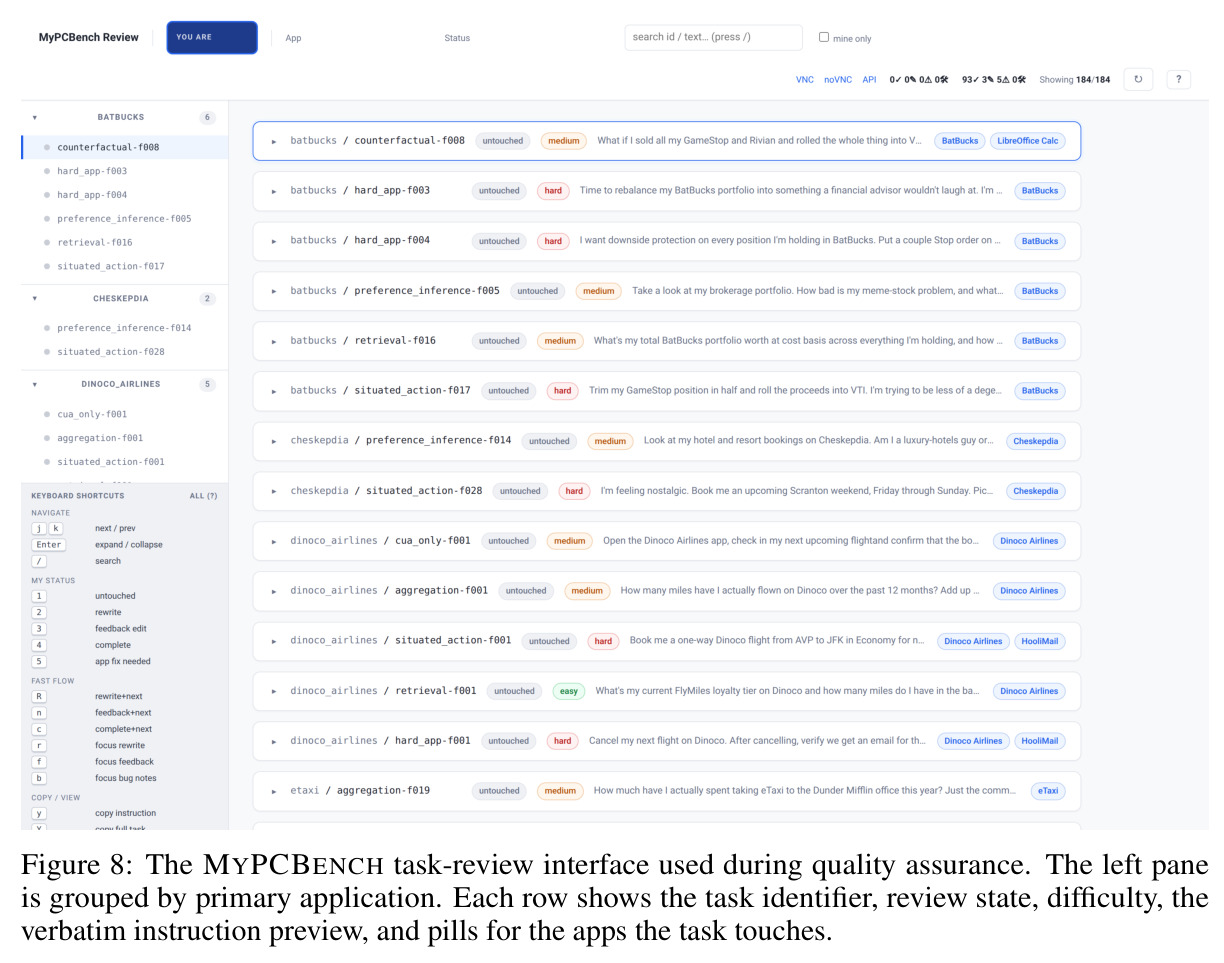This screenshot has height=963, width=1224.
Task: Click the batbucks / preference_inference-f005 row title
Action: [x=395, y=291]
